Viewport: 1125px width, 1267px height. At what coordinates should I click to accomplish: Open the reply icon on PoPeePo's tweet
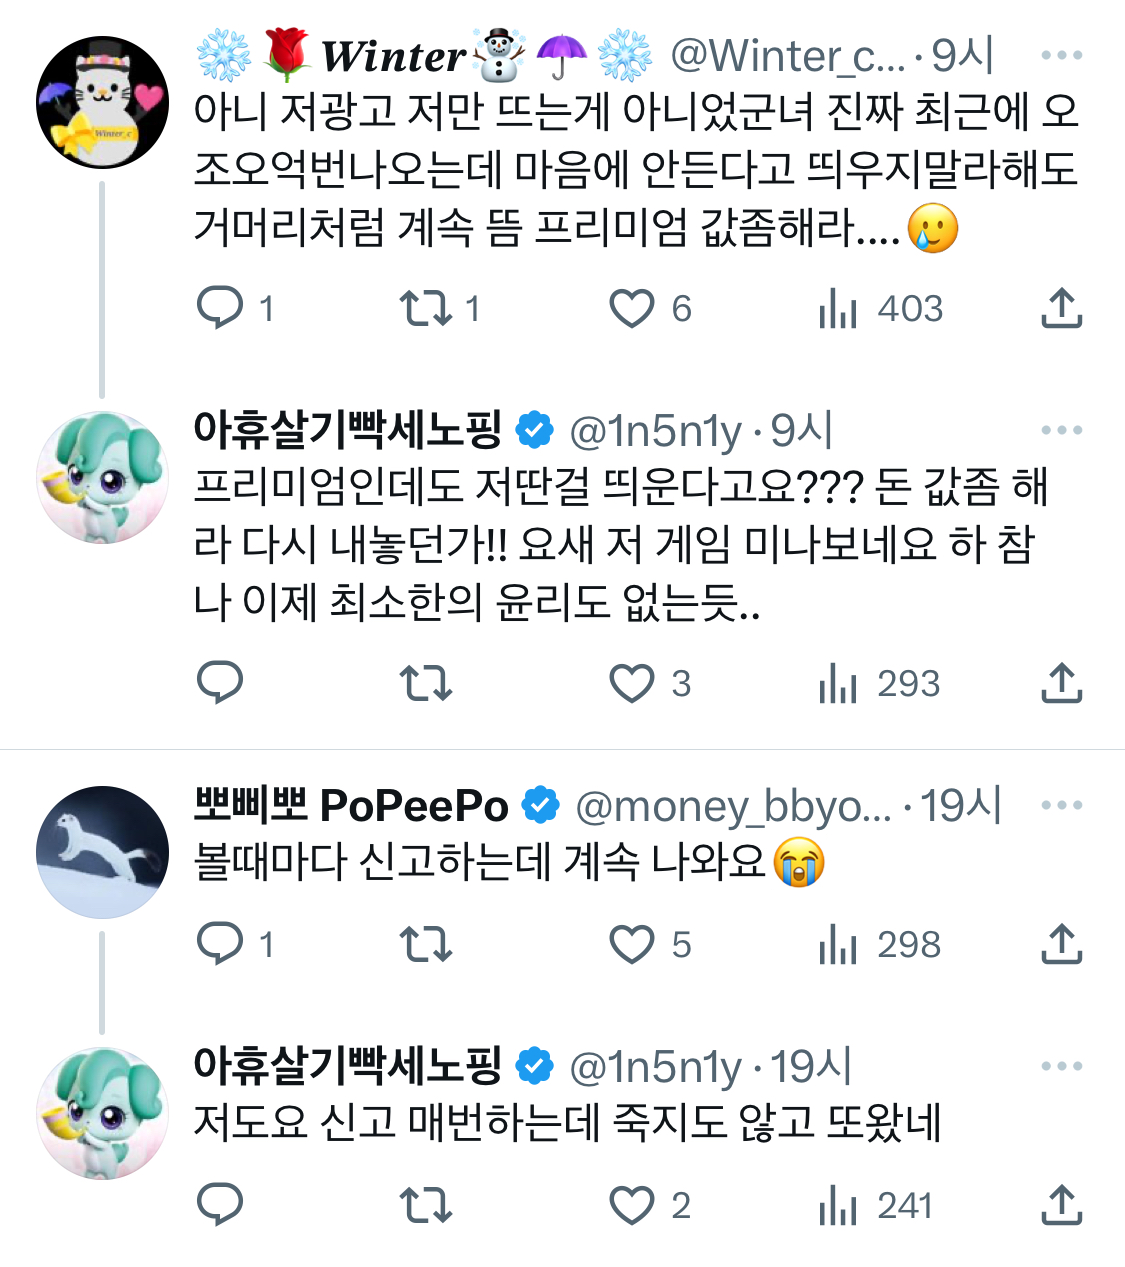tap(221, 942)
